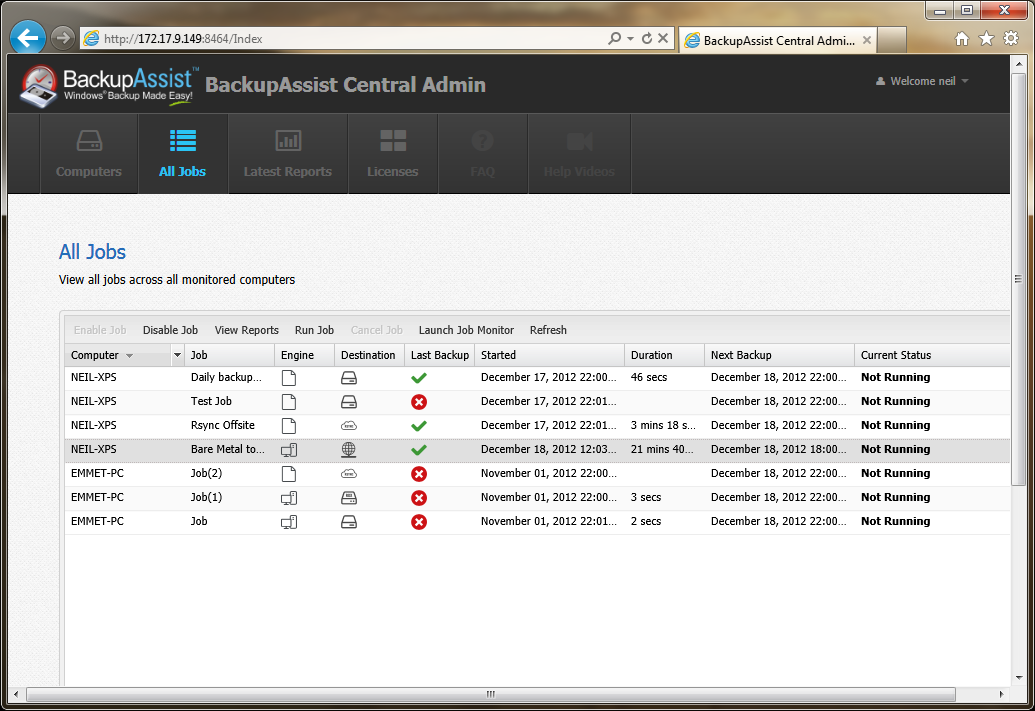Select the 'Job(2)' name cell
This screenshot has height=711, width=1035.
click(230, 474)
